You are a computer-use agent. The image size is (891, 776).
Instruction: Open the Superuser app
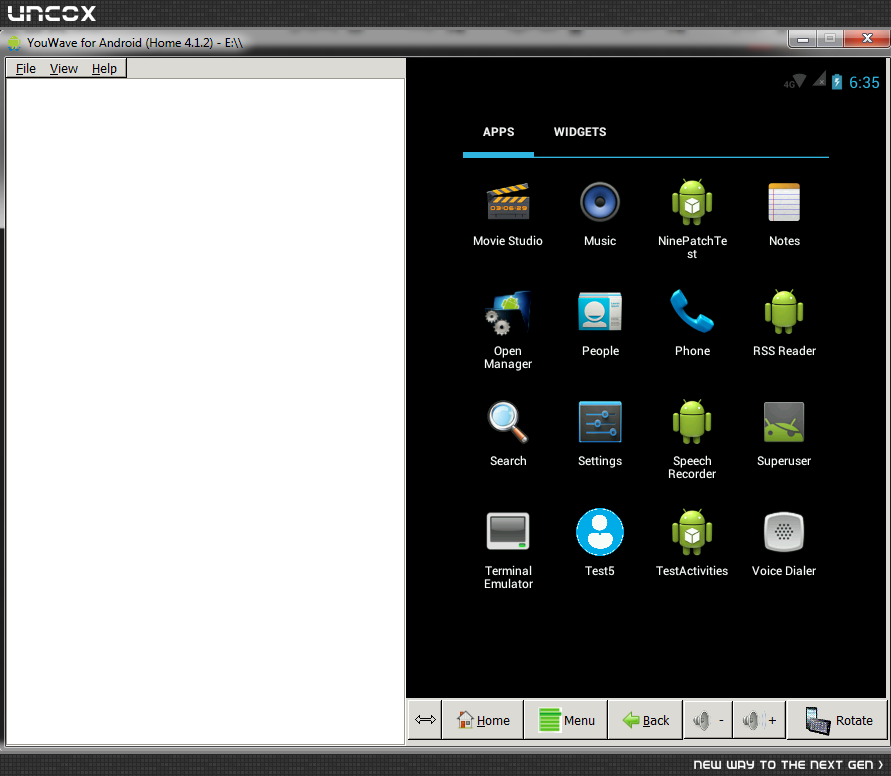click(784, 434)
